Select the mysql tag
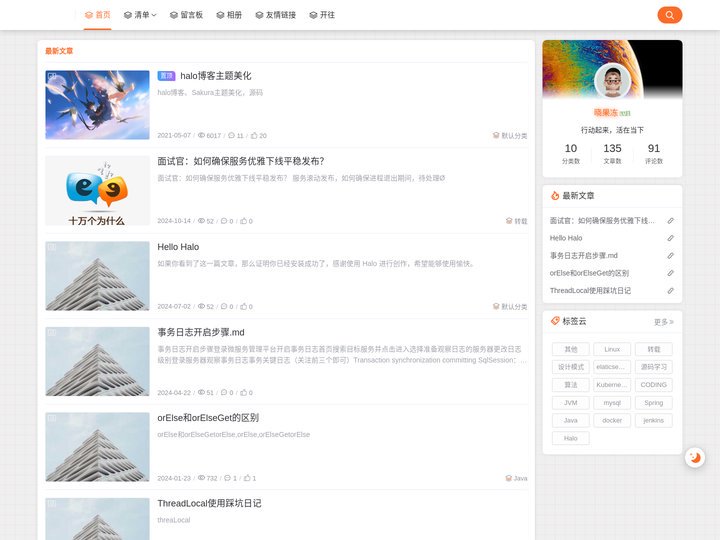The width and height of the screenshot is (720, 540). [x=612, y=403]
